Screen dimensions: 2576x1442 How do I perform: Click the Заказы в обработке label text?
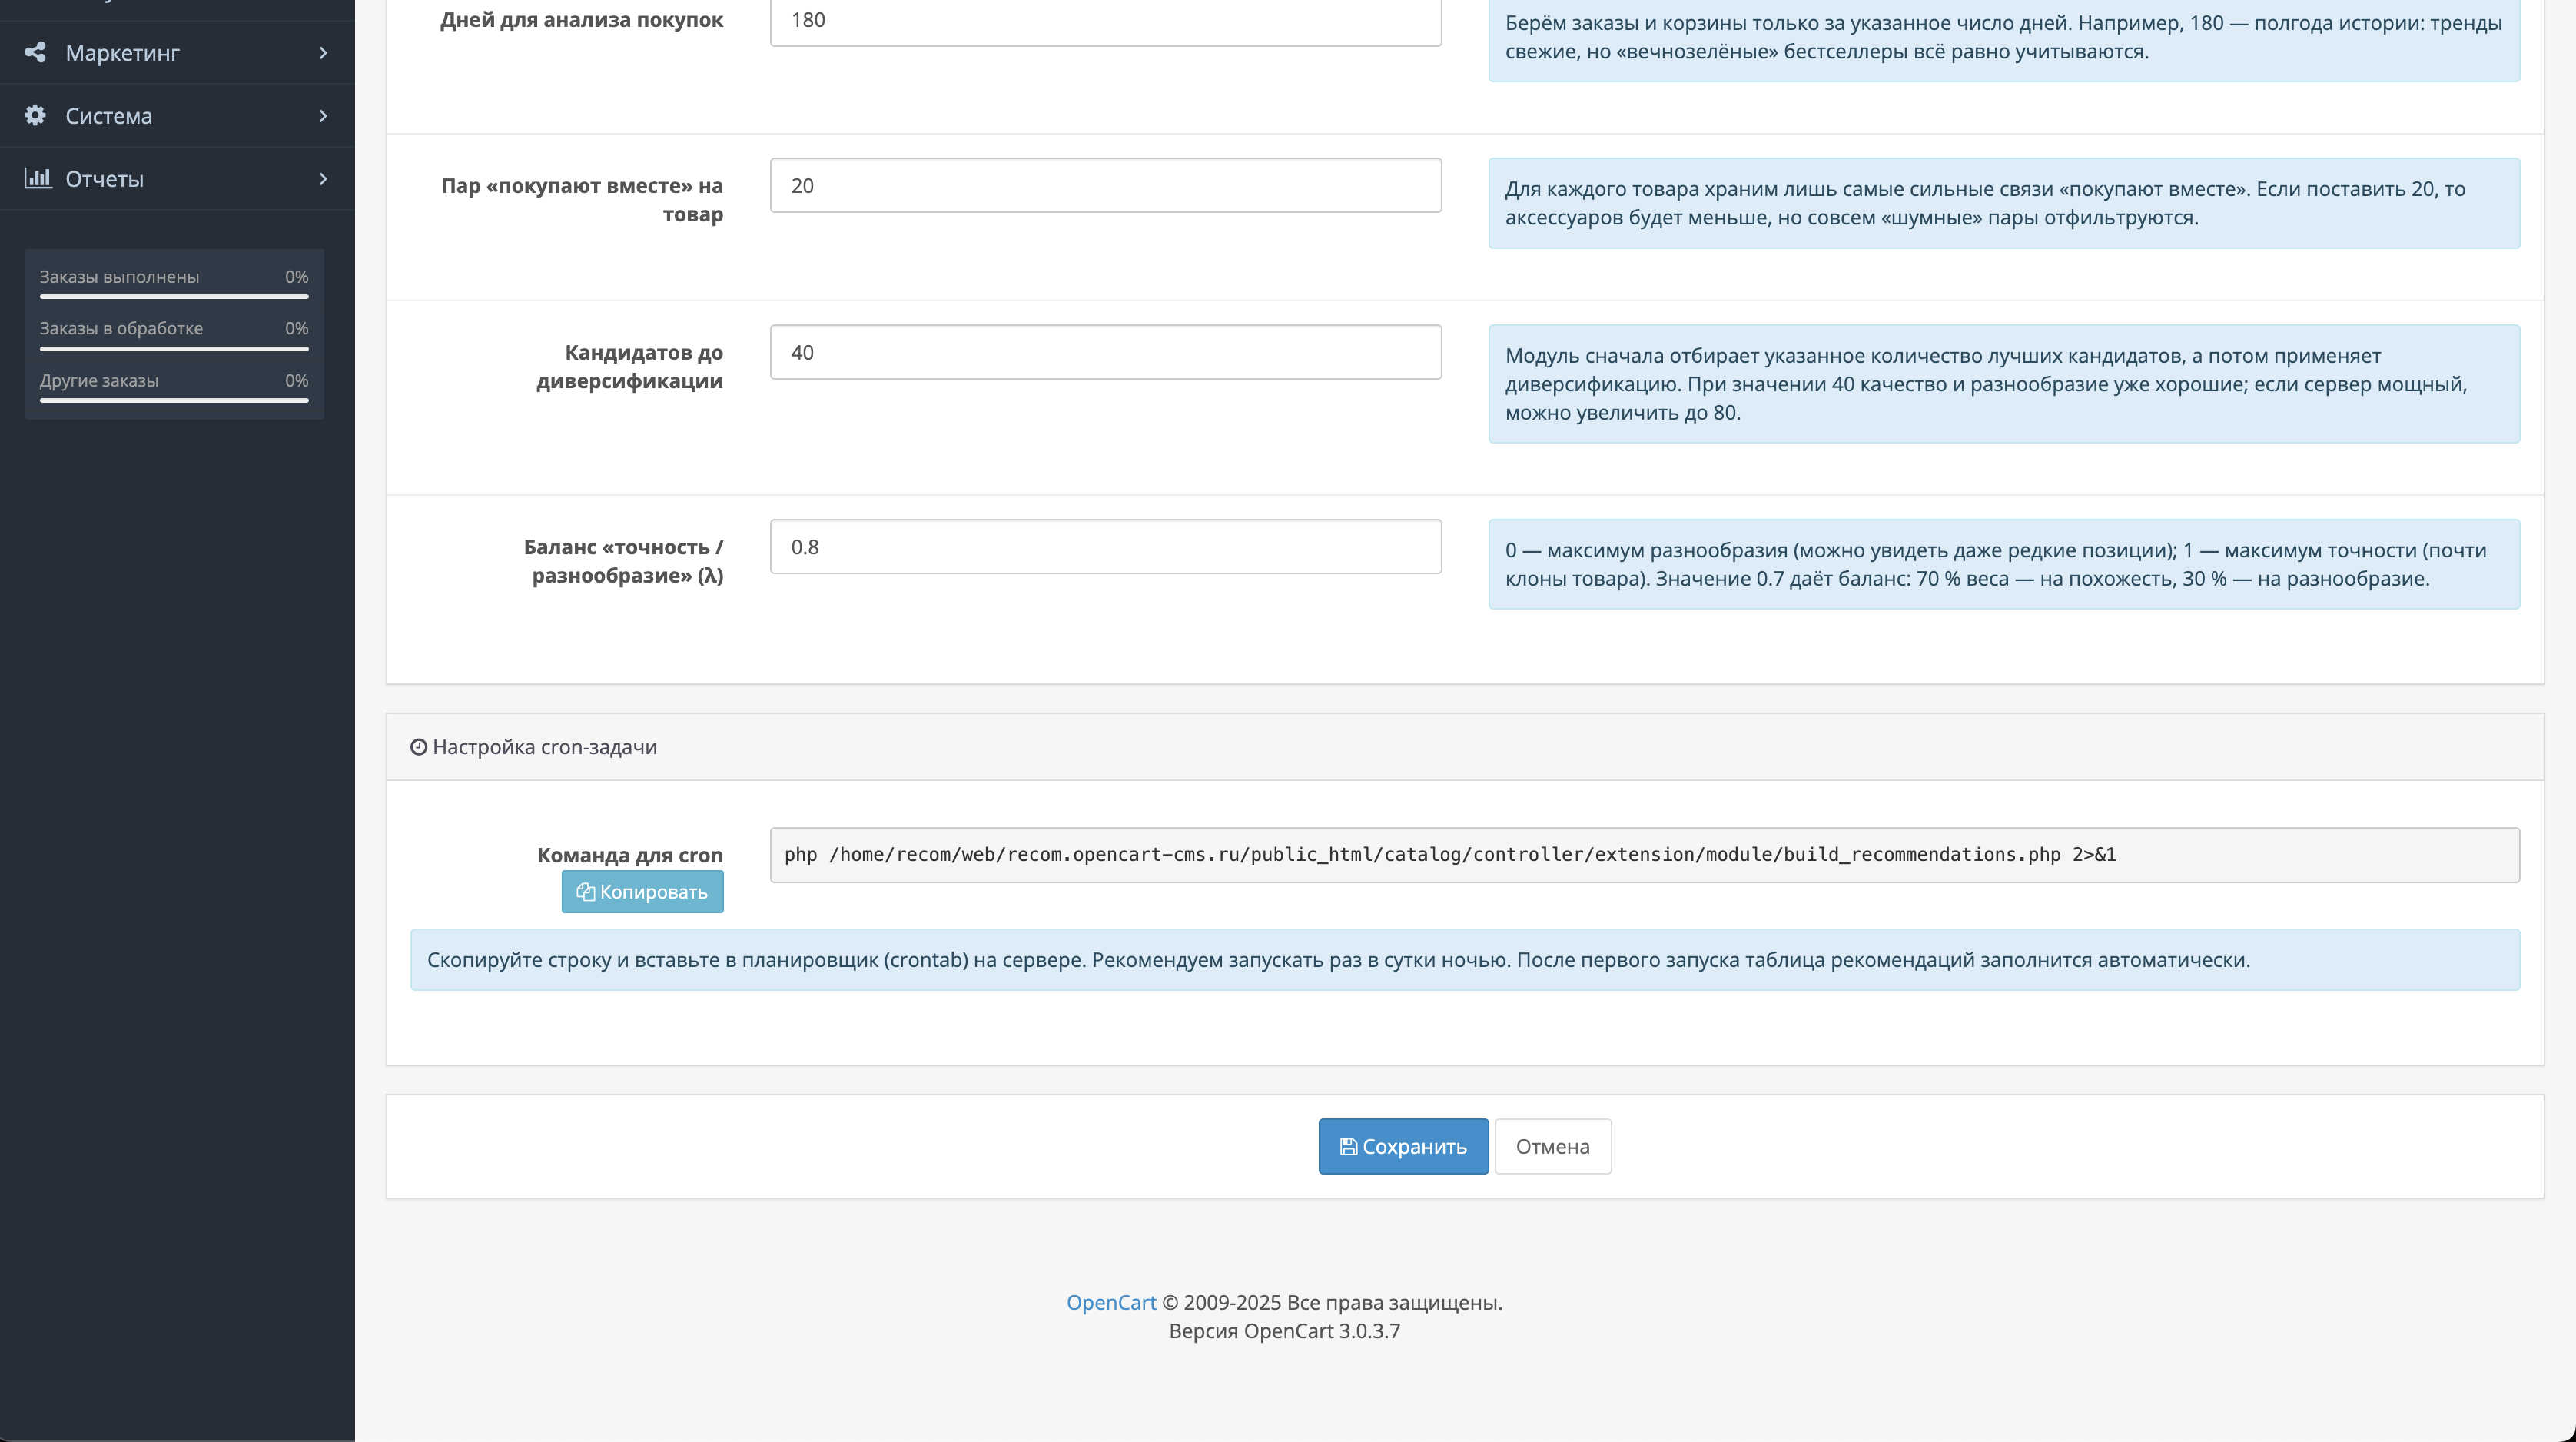(121, 328)
